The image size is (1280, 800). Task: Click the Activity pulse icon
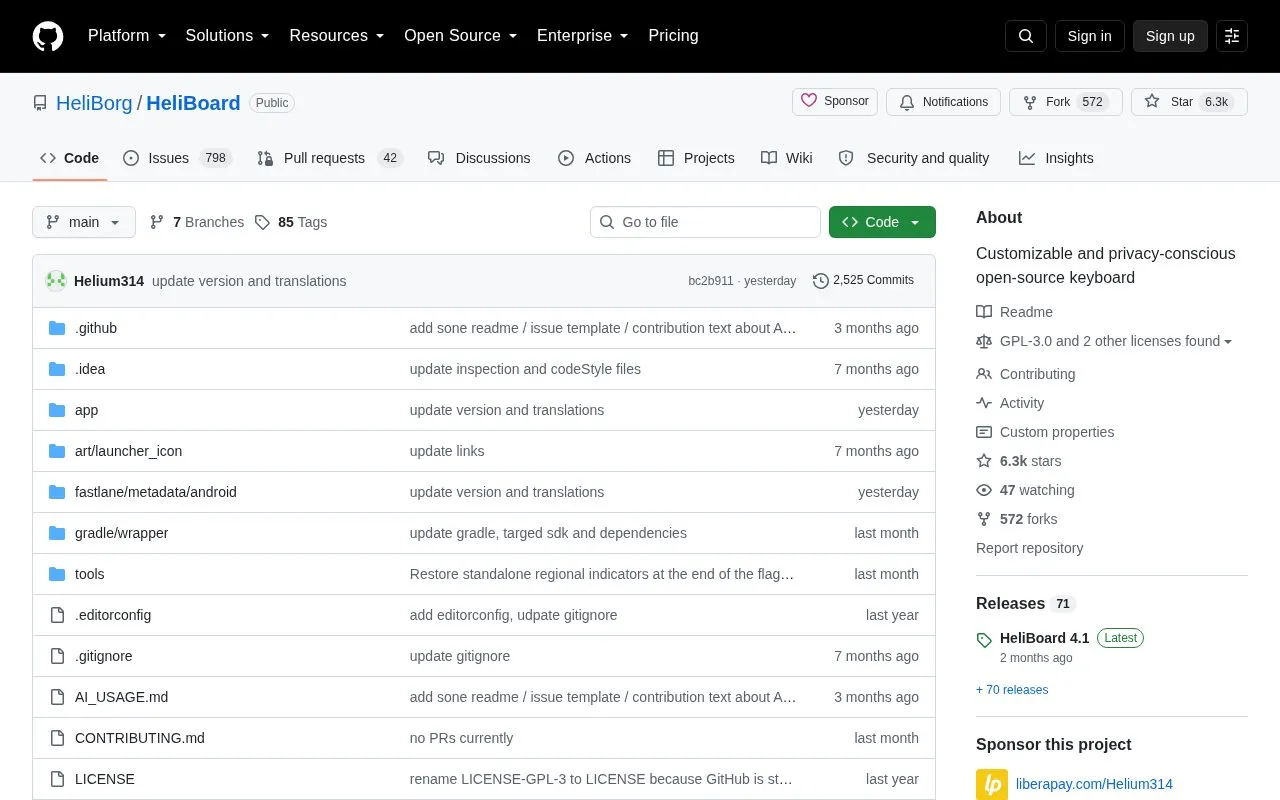click(x=984, y=403)
